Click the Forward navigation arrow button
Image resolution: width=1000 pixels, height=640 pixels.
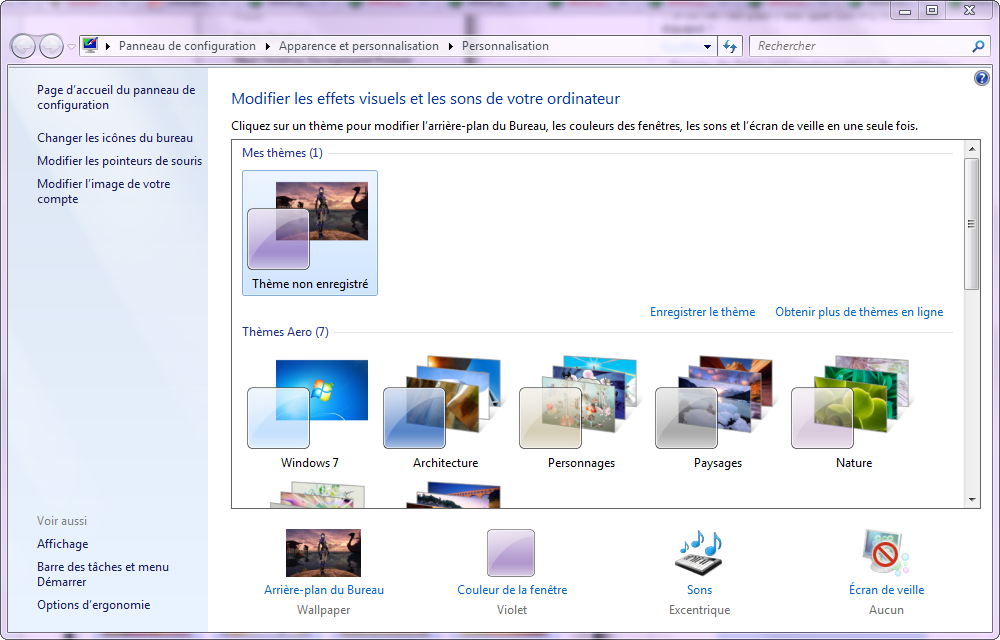[x=51, y=47]
